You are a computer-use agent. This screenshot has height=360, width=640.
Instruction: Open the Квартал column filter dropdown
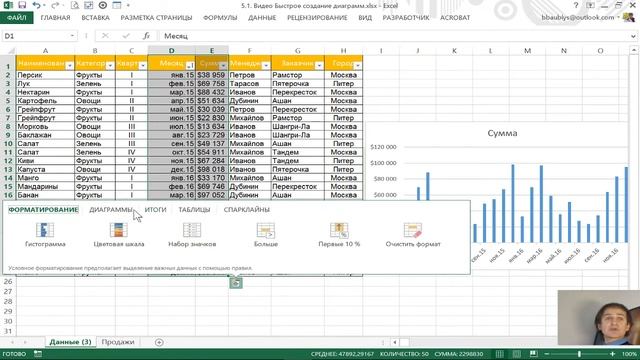coord(142,65)
